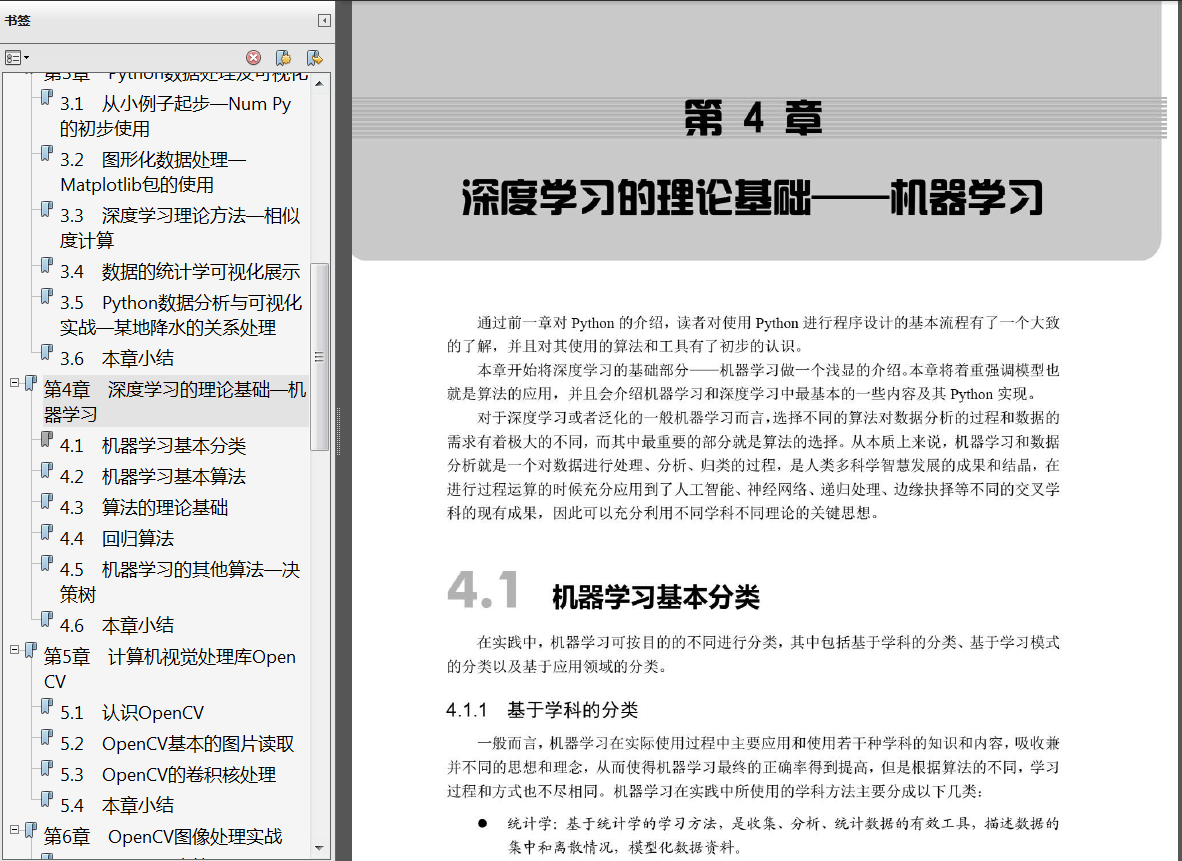This screenshot has height=861, width=1182.
Task: Click bookmark icon beside 3.3 深度学习理论方法
Action: (47, 209)
